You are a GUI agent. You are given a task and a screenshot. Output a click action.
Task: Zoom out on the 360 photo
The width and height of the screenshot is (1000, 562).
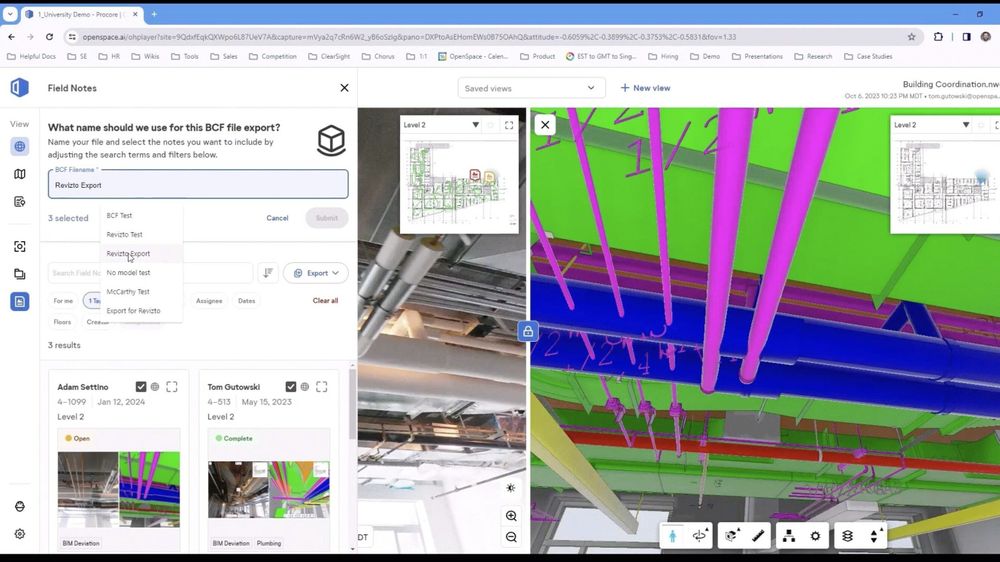(x=511, y=537)
